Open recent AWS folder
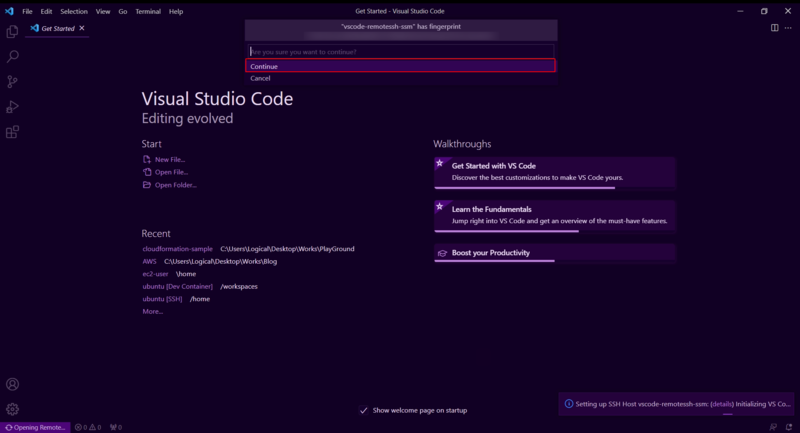This screenshot has width=800, height=433. [x=149, y=261]
